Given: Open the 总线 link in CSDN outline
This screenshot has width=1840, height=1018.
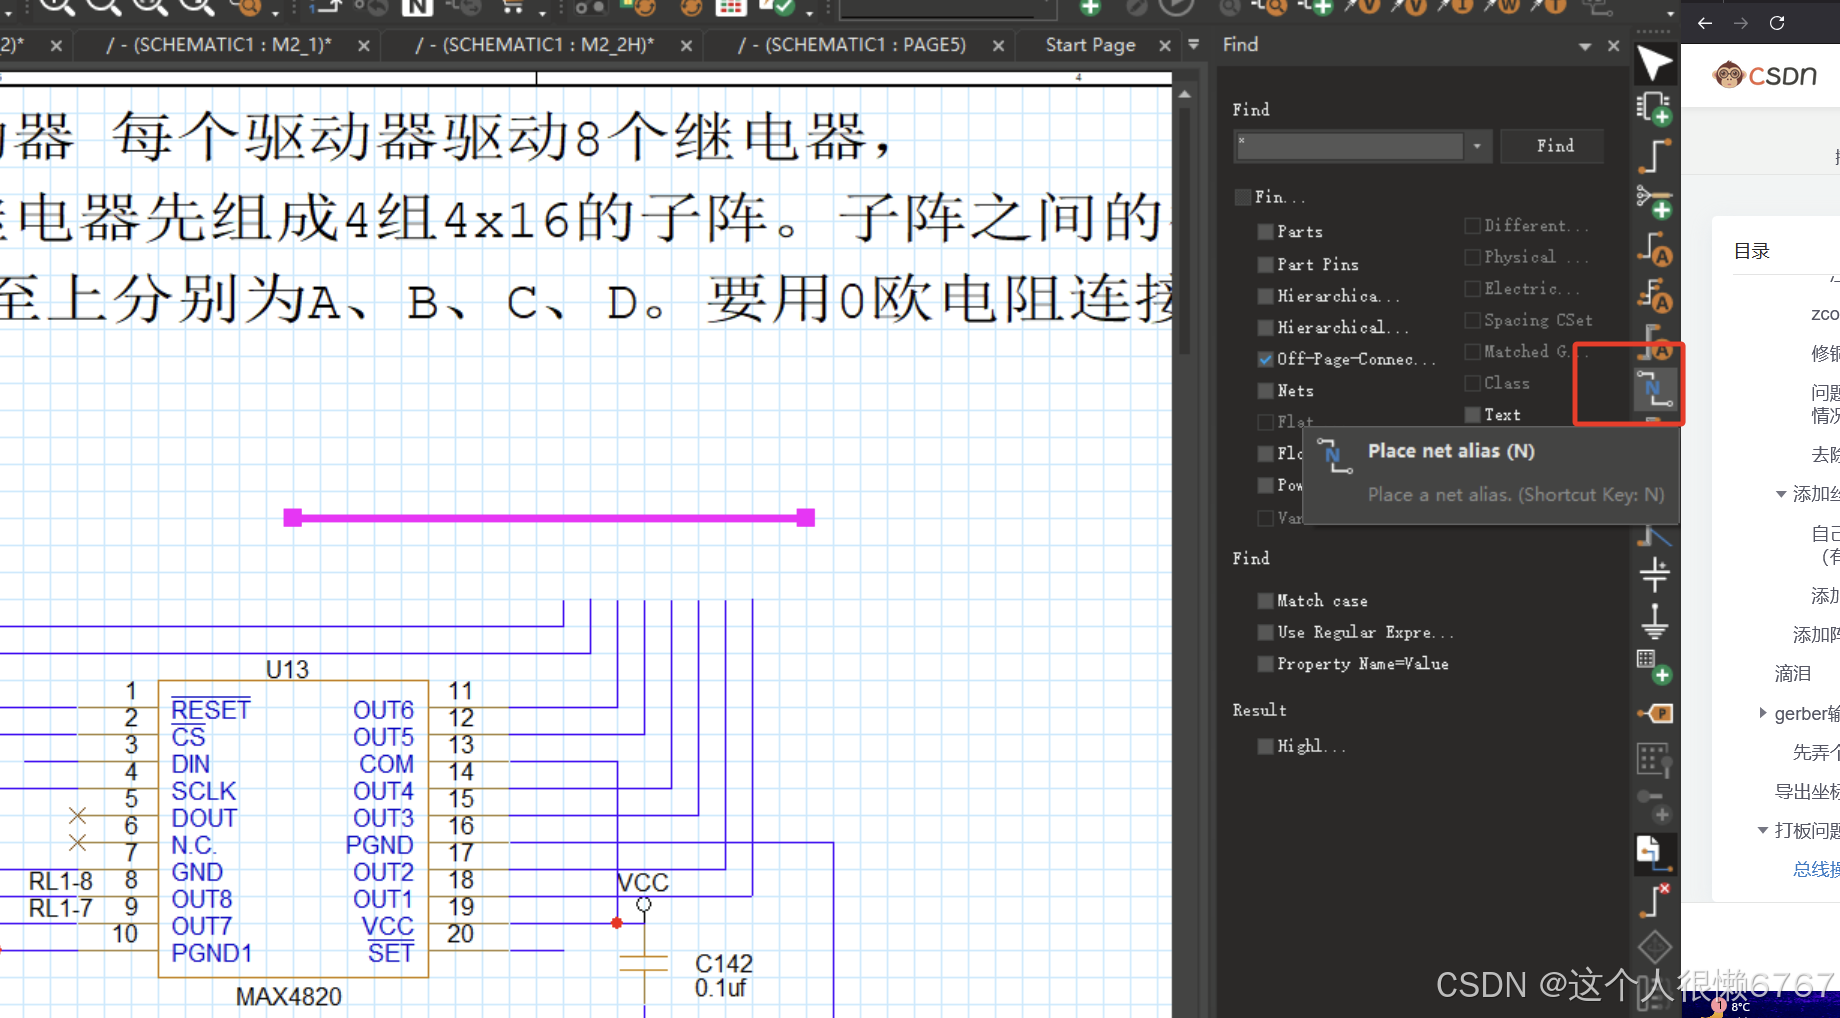Looking at the screenshot, I should click(1816, 869).
